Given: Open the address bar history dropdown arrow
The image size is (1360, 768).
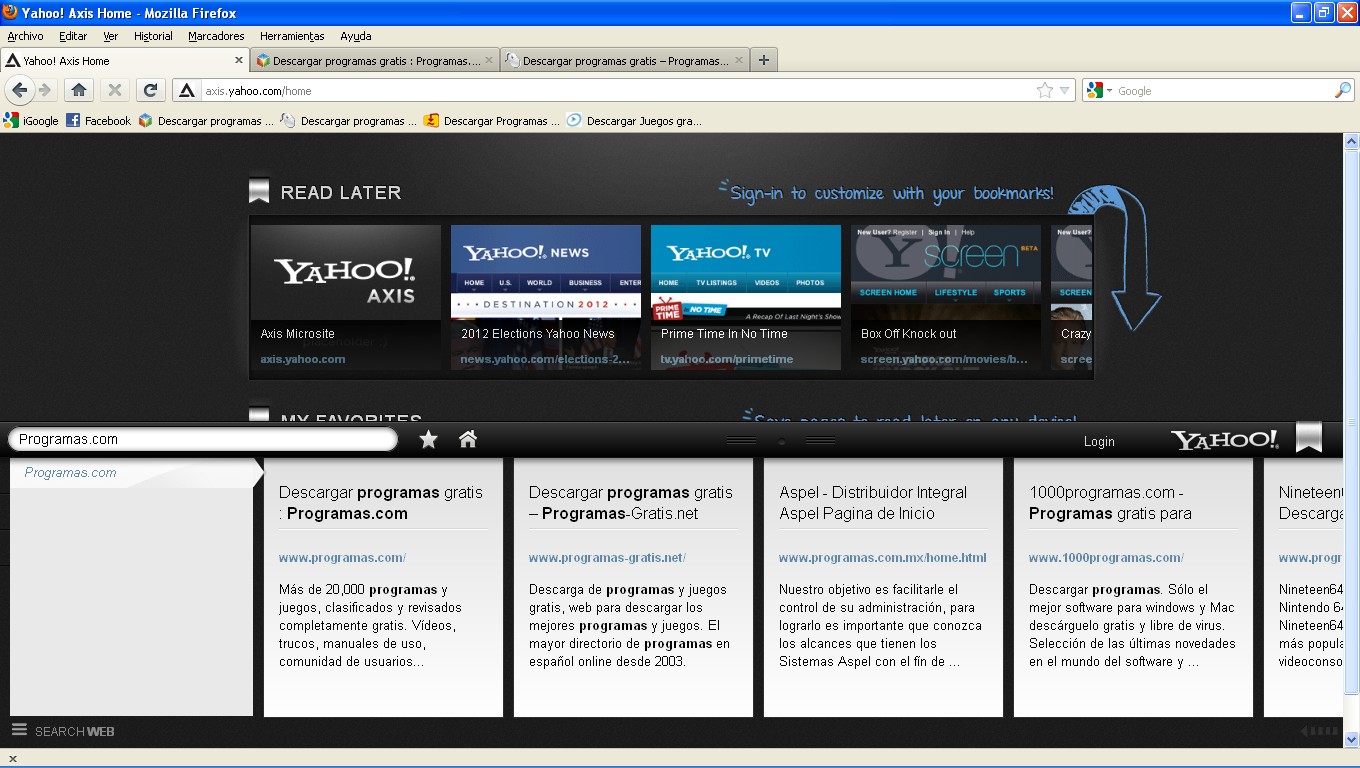Looking at the screenshot, I should click(1065, 90).
